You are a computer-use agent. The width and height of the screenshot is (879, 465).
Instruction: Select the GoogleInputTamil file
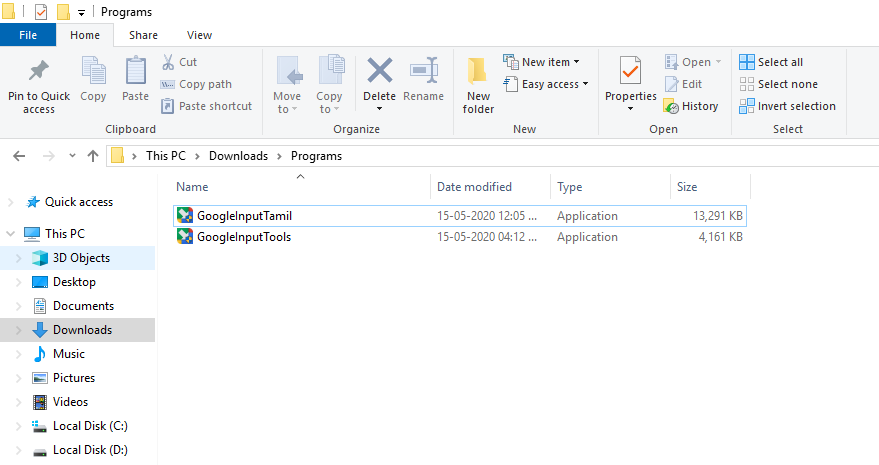460,216
